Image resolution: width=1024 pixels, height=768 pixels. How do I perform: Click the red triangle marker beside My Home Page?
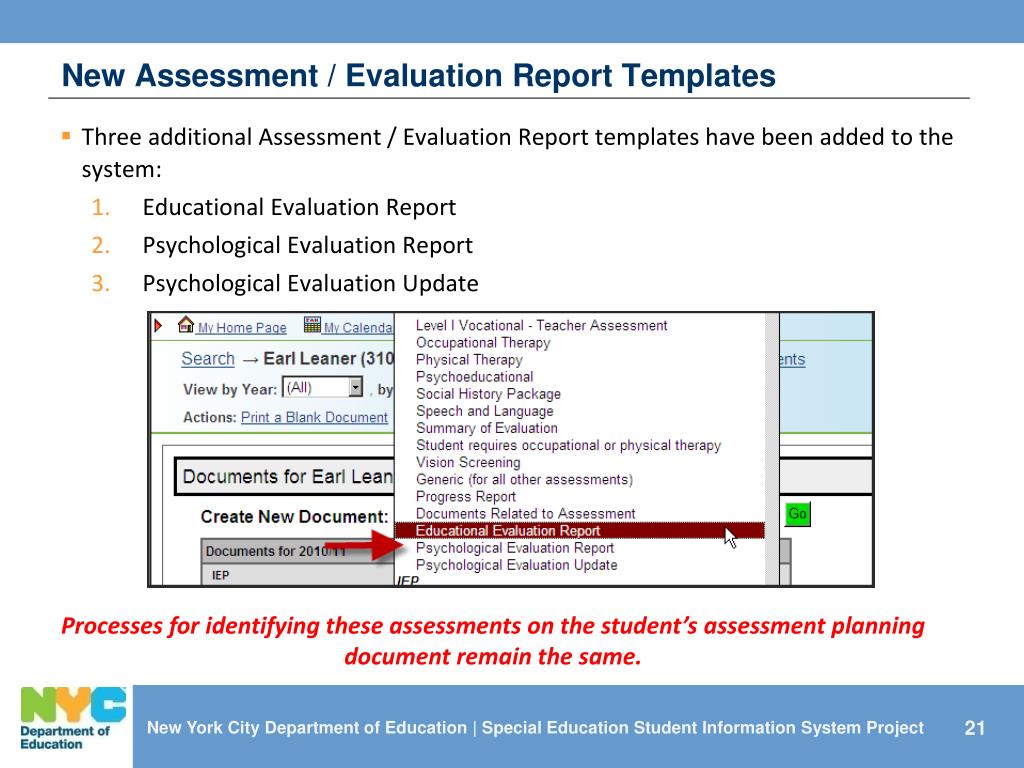158,325
